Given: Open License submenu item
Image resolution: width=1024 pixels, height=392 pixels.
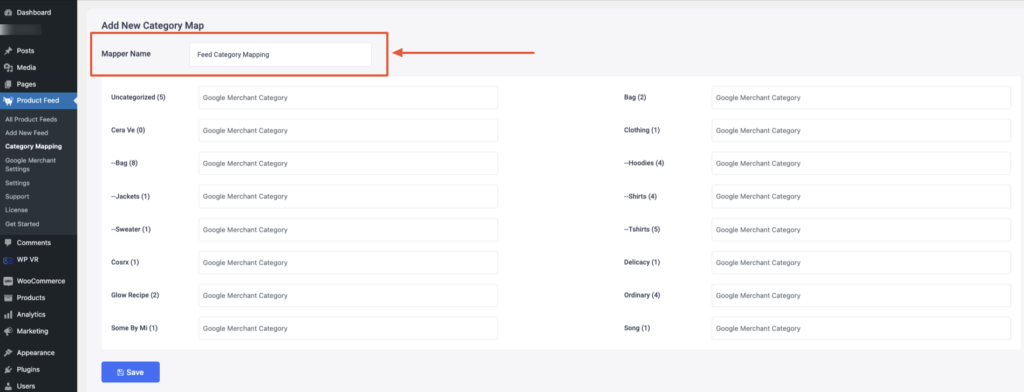Looking at the screenshot, I should point(16,210).
